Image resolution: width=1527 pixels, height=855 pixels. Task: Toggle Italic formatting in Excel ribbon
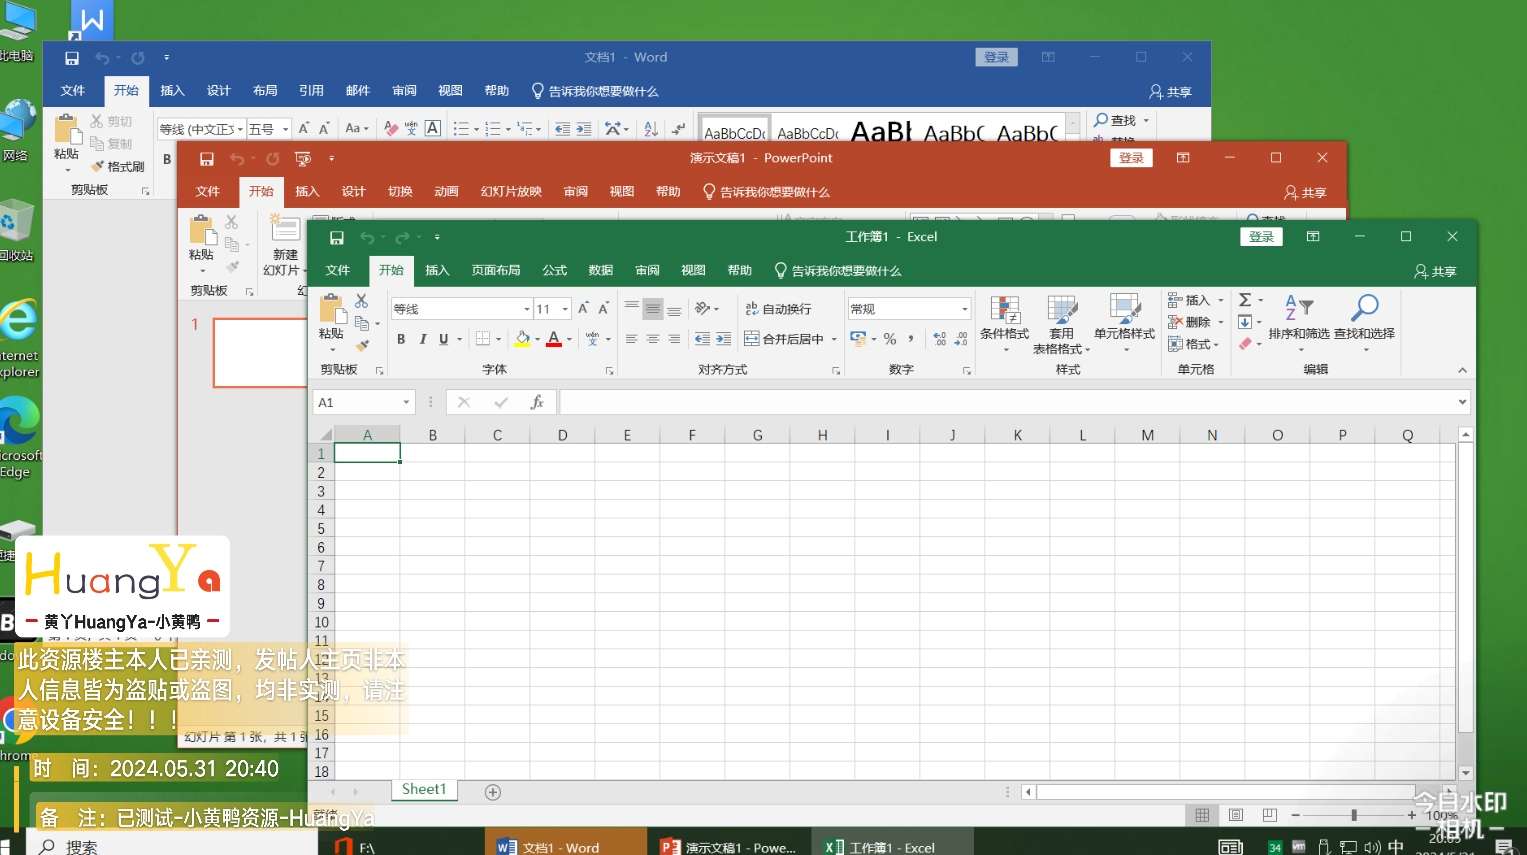click(423, 339)
